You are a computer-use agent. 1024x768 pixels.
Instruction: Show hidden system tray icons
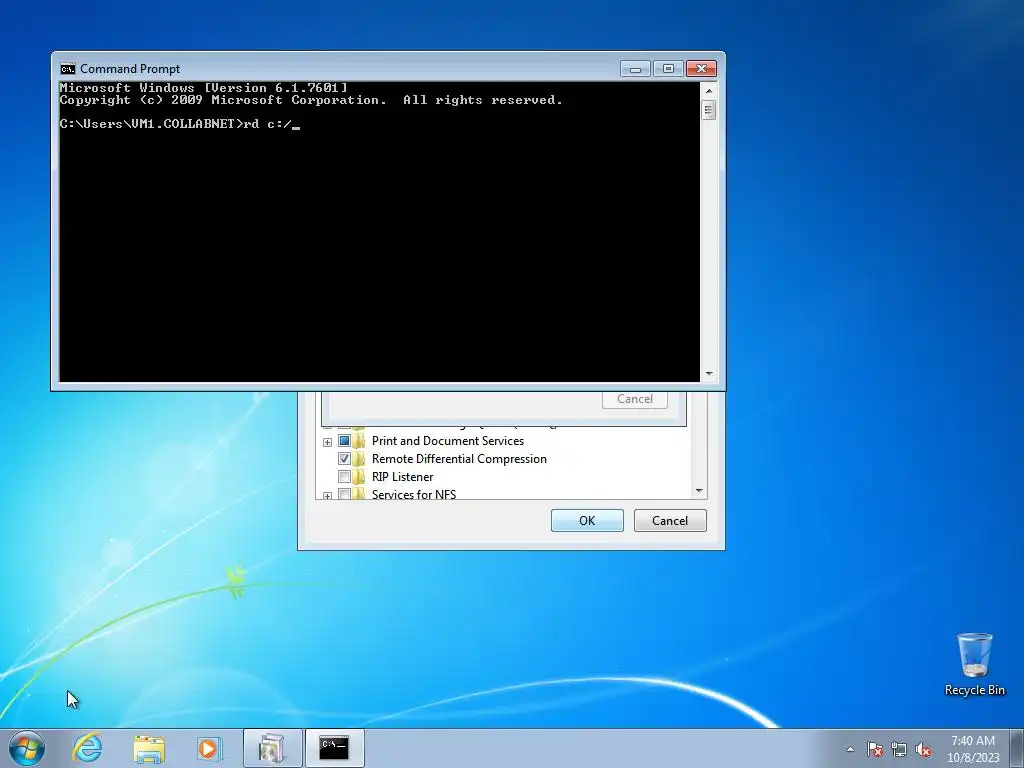coord(850,749)
